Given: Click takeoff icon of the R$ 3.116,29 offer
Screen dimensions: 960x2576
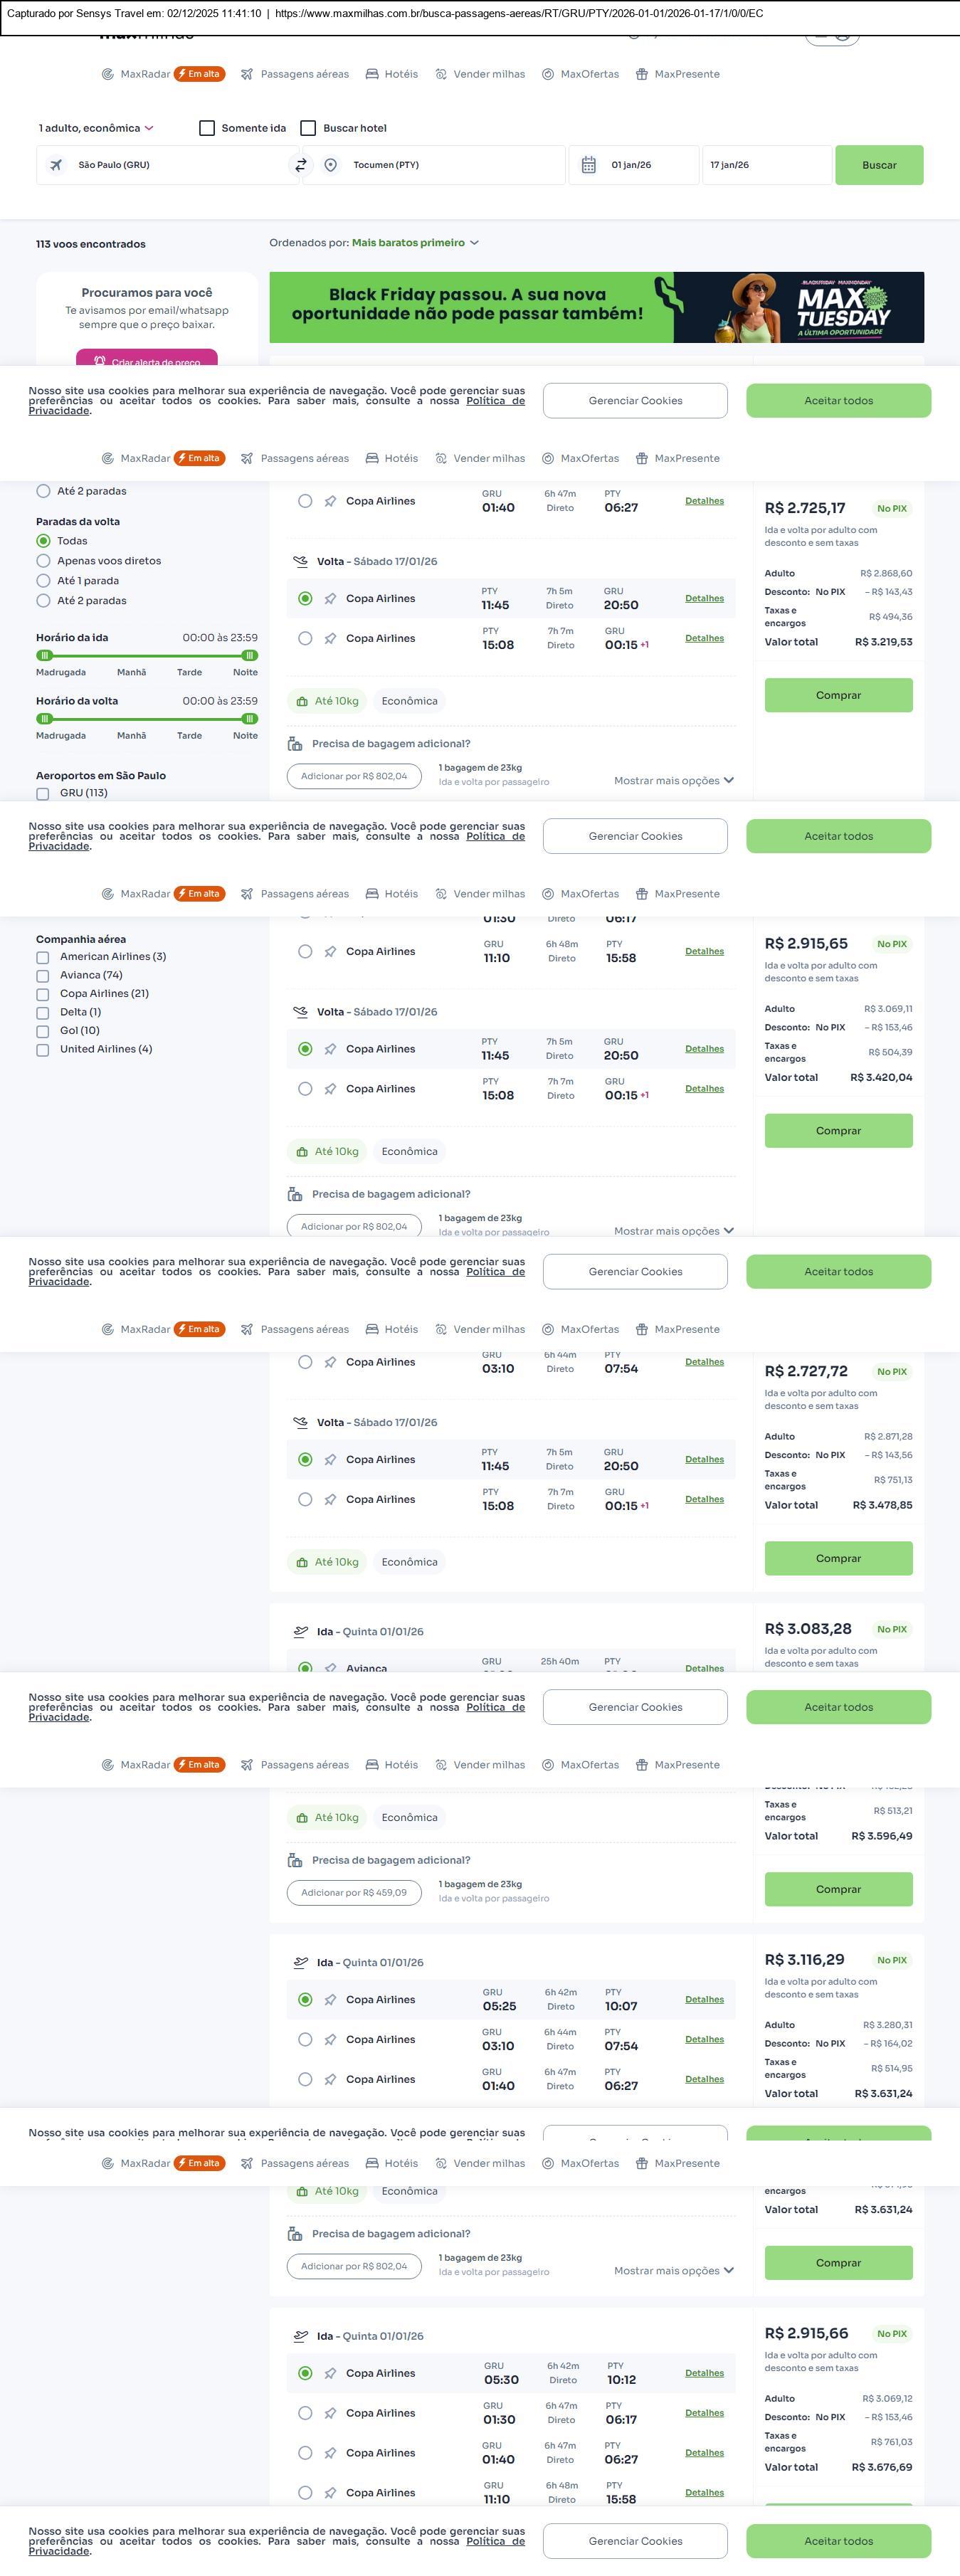Looking at the screenshot, I should pyautogui.click(x=300, y=1962).
